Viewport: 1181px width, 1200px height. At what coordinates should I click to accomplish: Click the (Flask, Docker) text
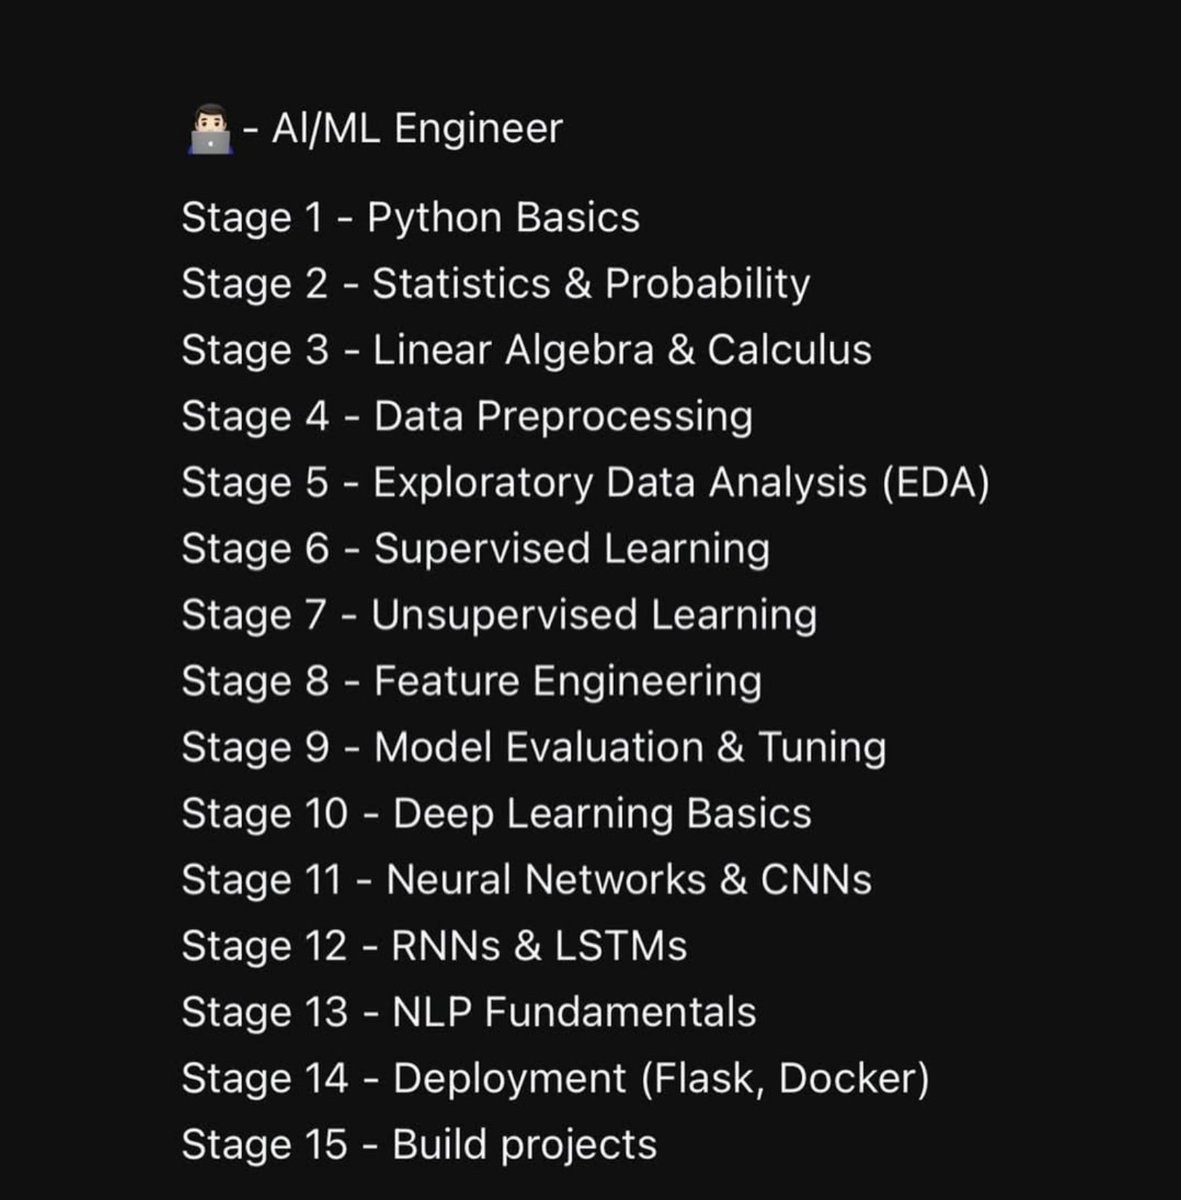785,1079
